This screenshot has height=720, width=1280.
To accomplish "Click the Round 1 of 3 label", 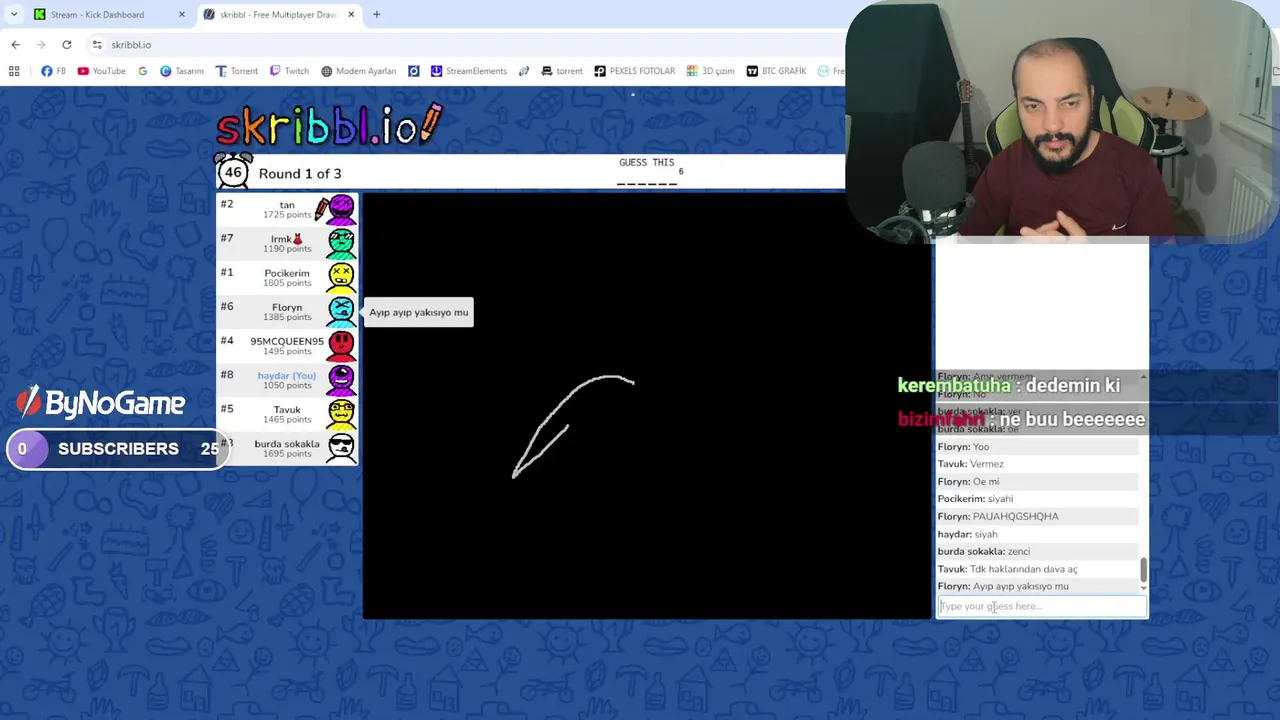I will [x=300, y=173].
